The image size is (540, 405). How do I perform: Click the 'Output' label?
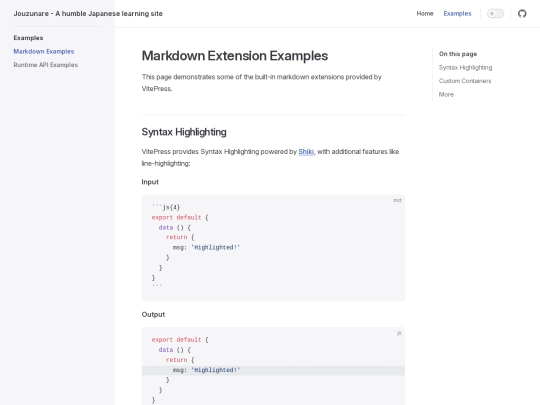click(153, 314)
